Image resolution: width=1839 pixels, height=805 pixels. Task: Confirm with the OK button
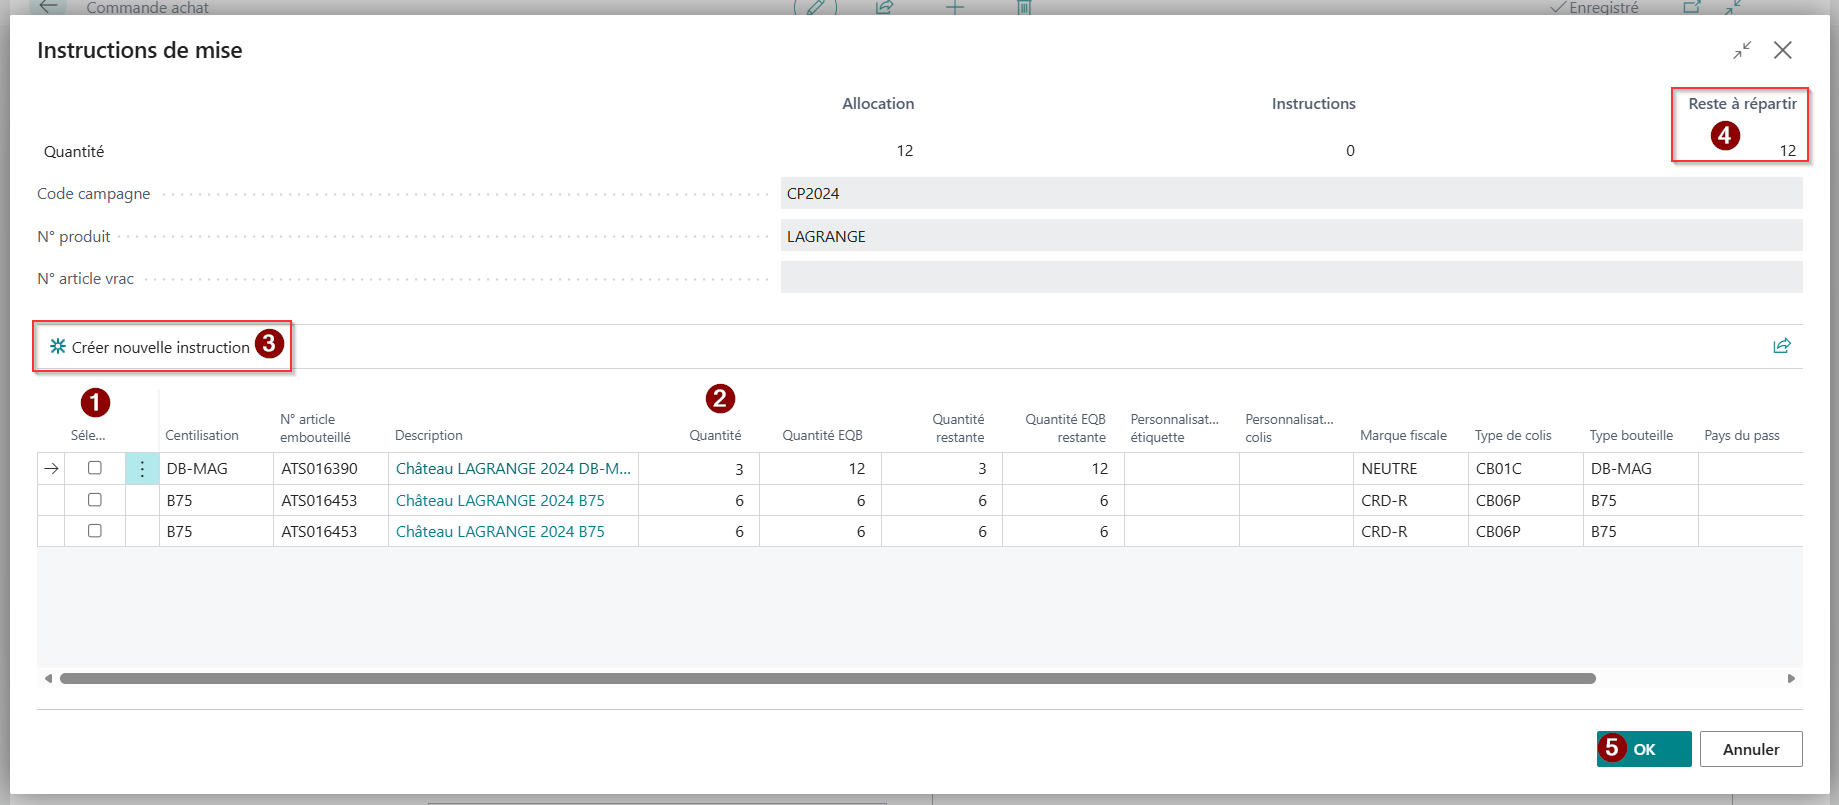tap(1644, 749)
